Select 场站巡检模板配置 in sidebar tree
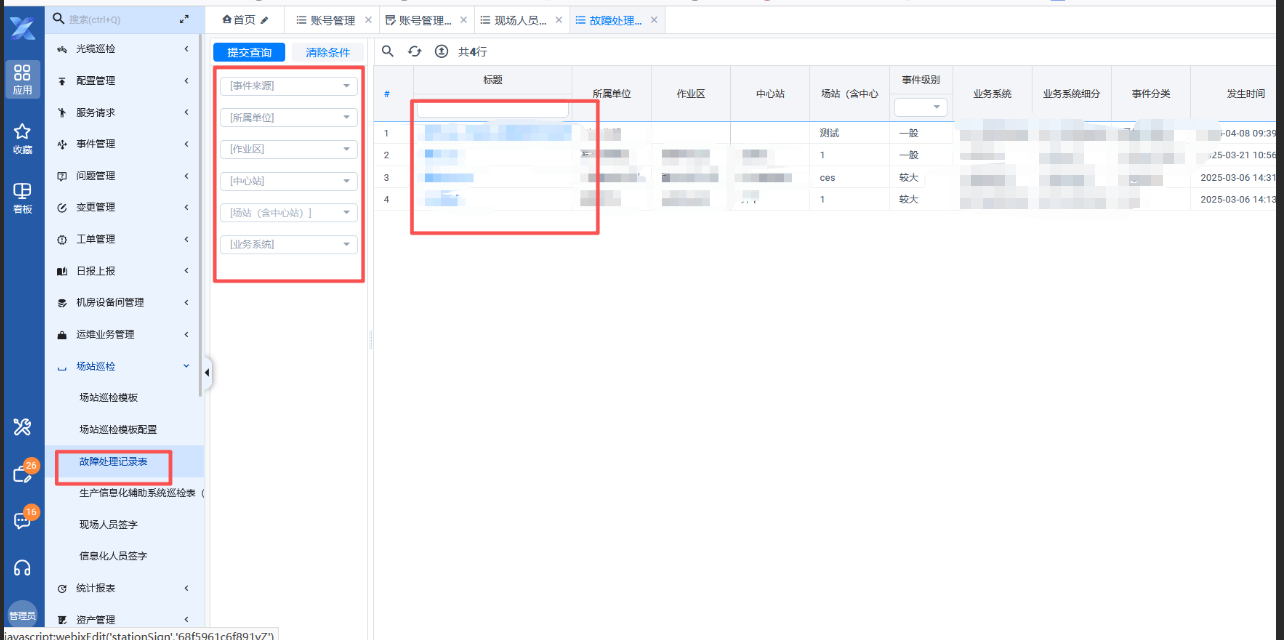1284x640 pixels. [x=118, y=430]
